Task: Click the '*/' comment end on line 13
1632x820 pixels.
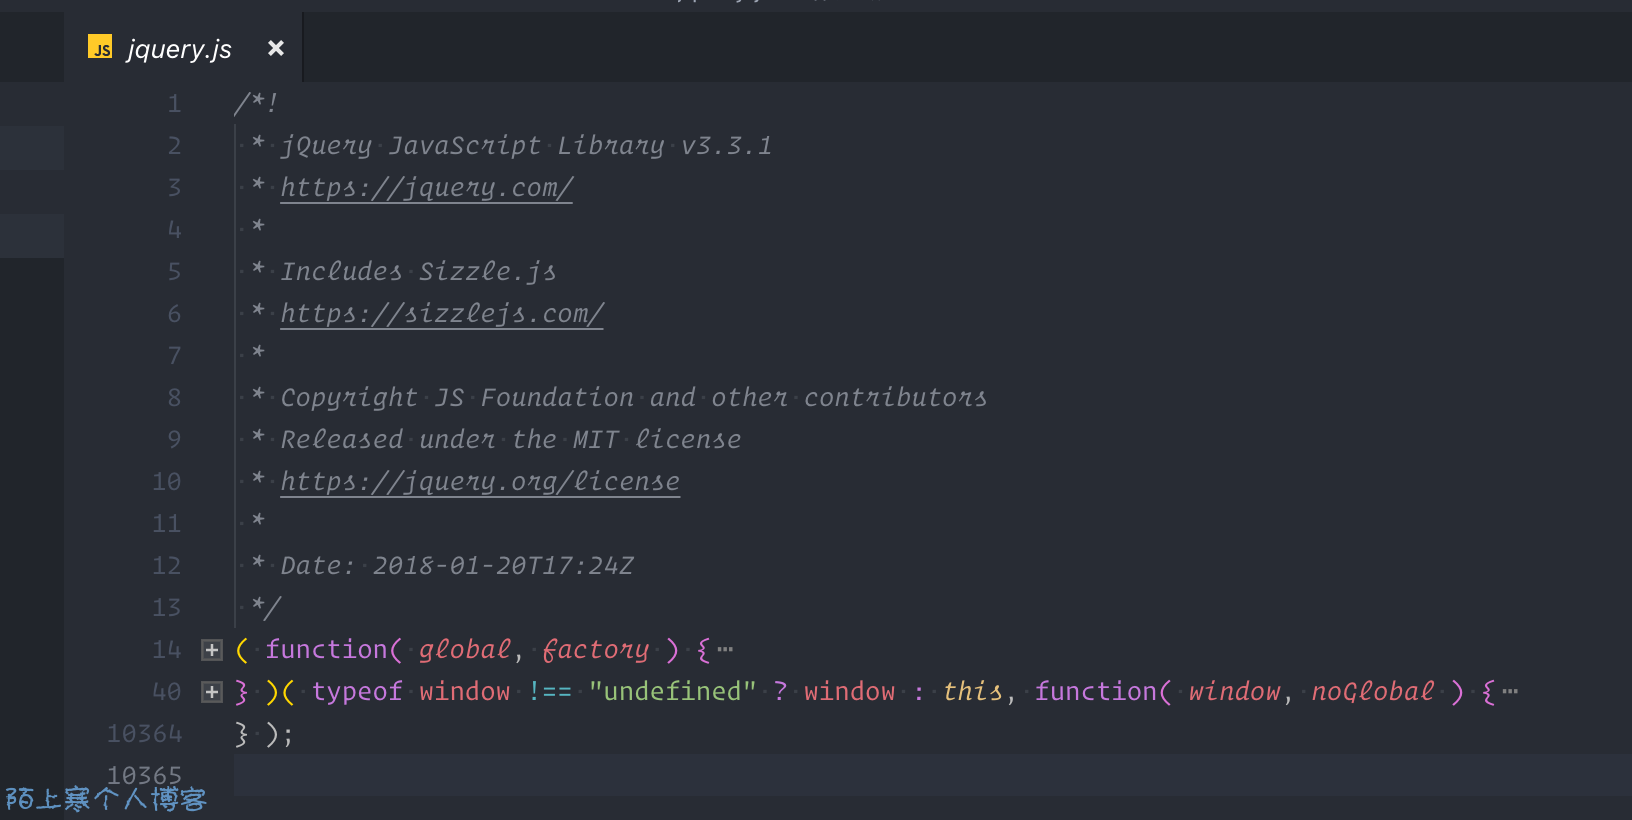Action: click(266, 608)
